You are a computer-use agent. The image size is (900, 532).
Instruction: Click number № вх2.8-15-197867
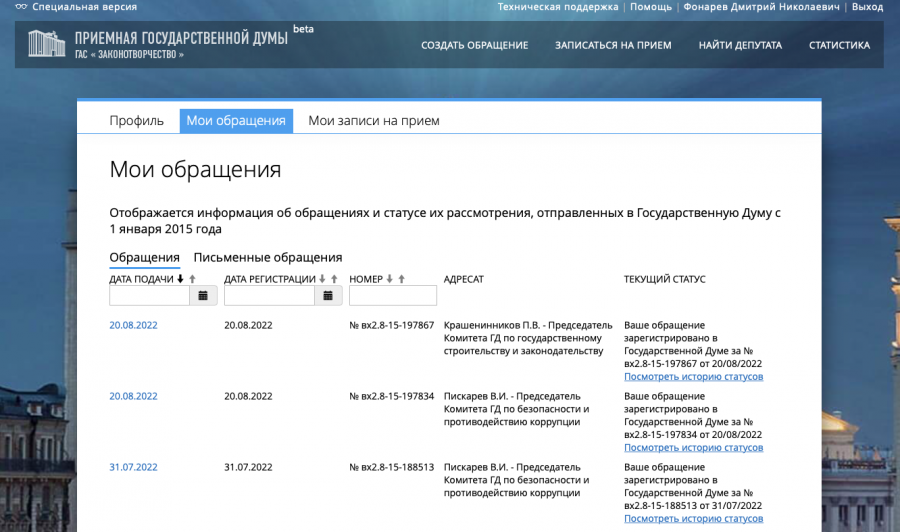[391, 325]
